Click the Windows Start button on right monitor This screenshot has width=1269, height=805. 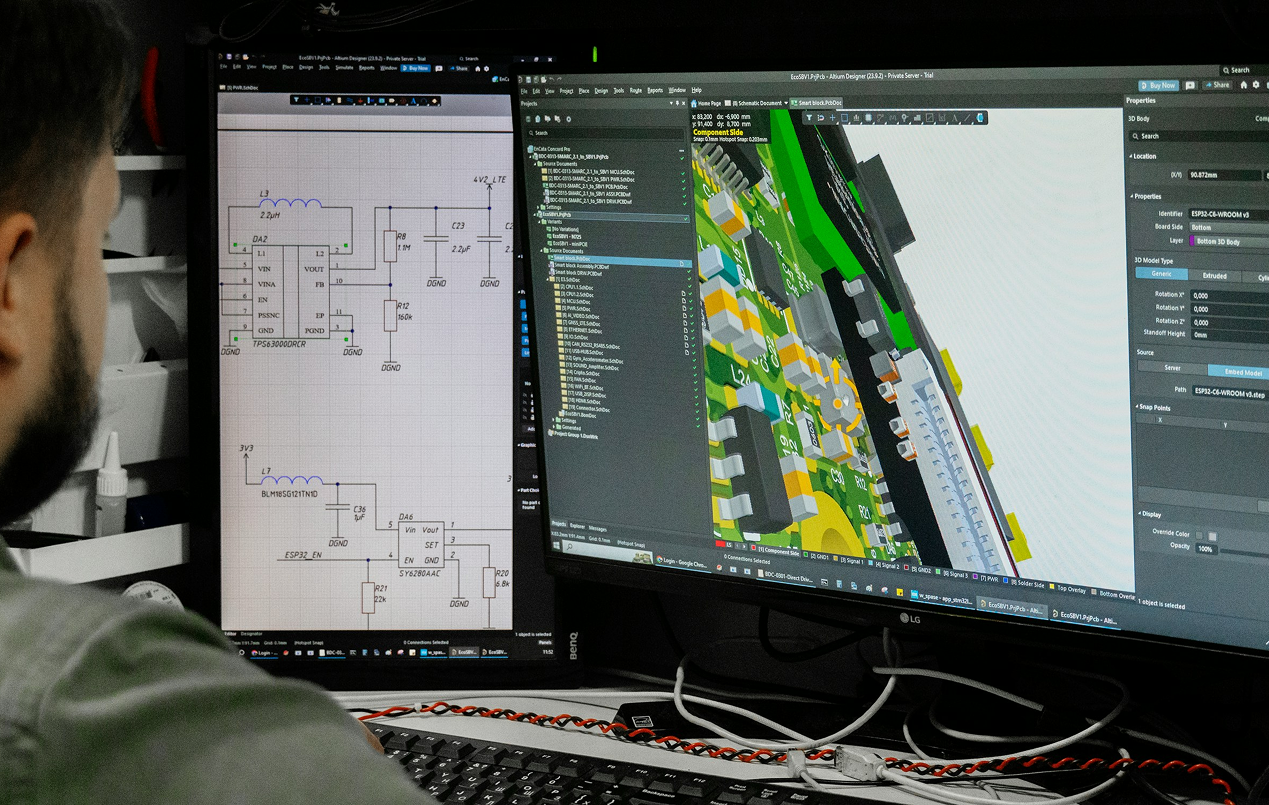pyautogui.click(x=556, y=546)
